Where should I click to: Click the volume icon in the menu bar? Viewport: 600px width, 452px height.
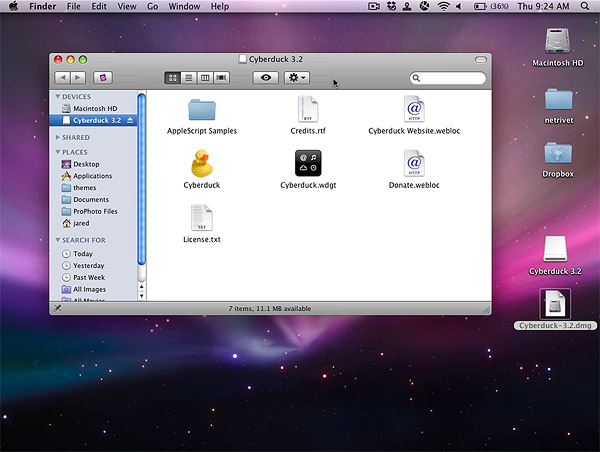tap(459, 6)
